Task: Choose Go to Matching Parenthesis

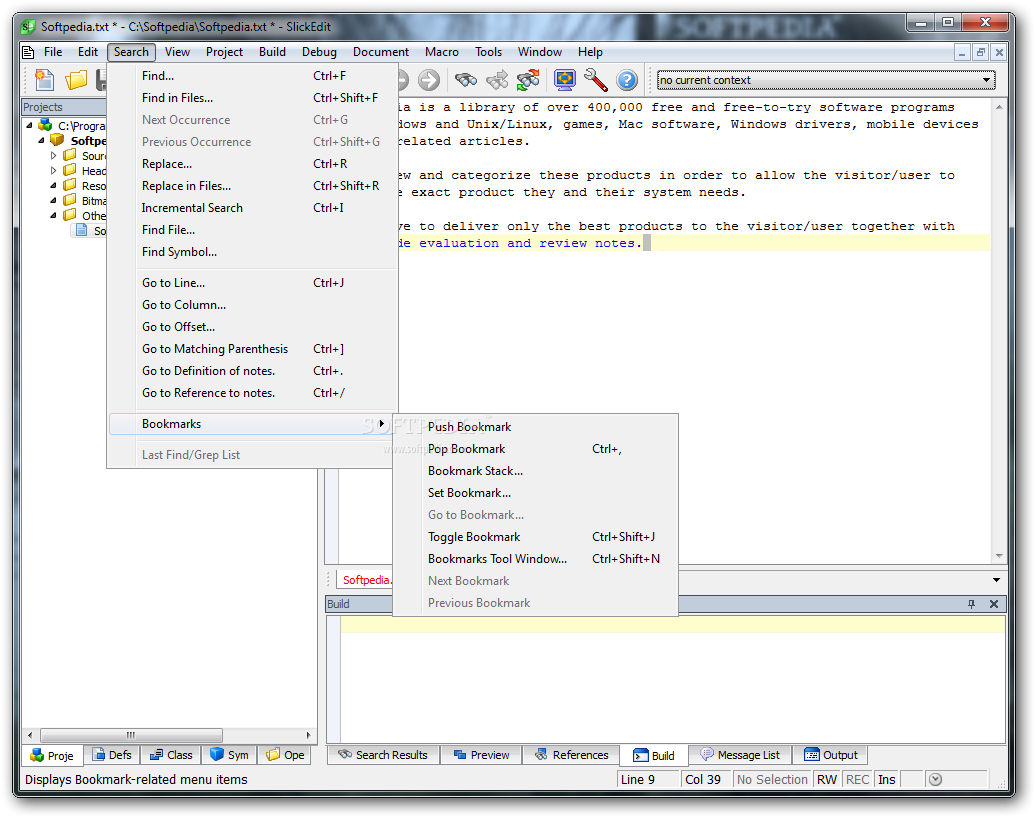Action: pyautogui.click(x=253, y=349)
